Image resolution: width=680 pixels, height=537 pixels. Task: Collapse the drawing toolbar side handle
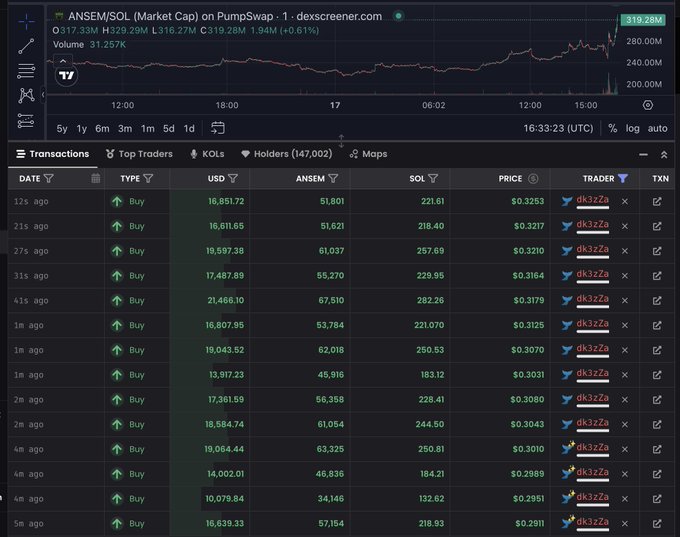(x=43, y=95)
